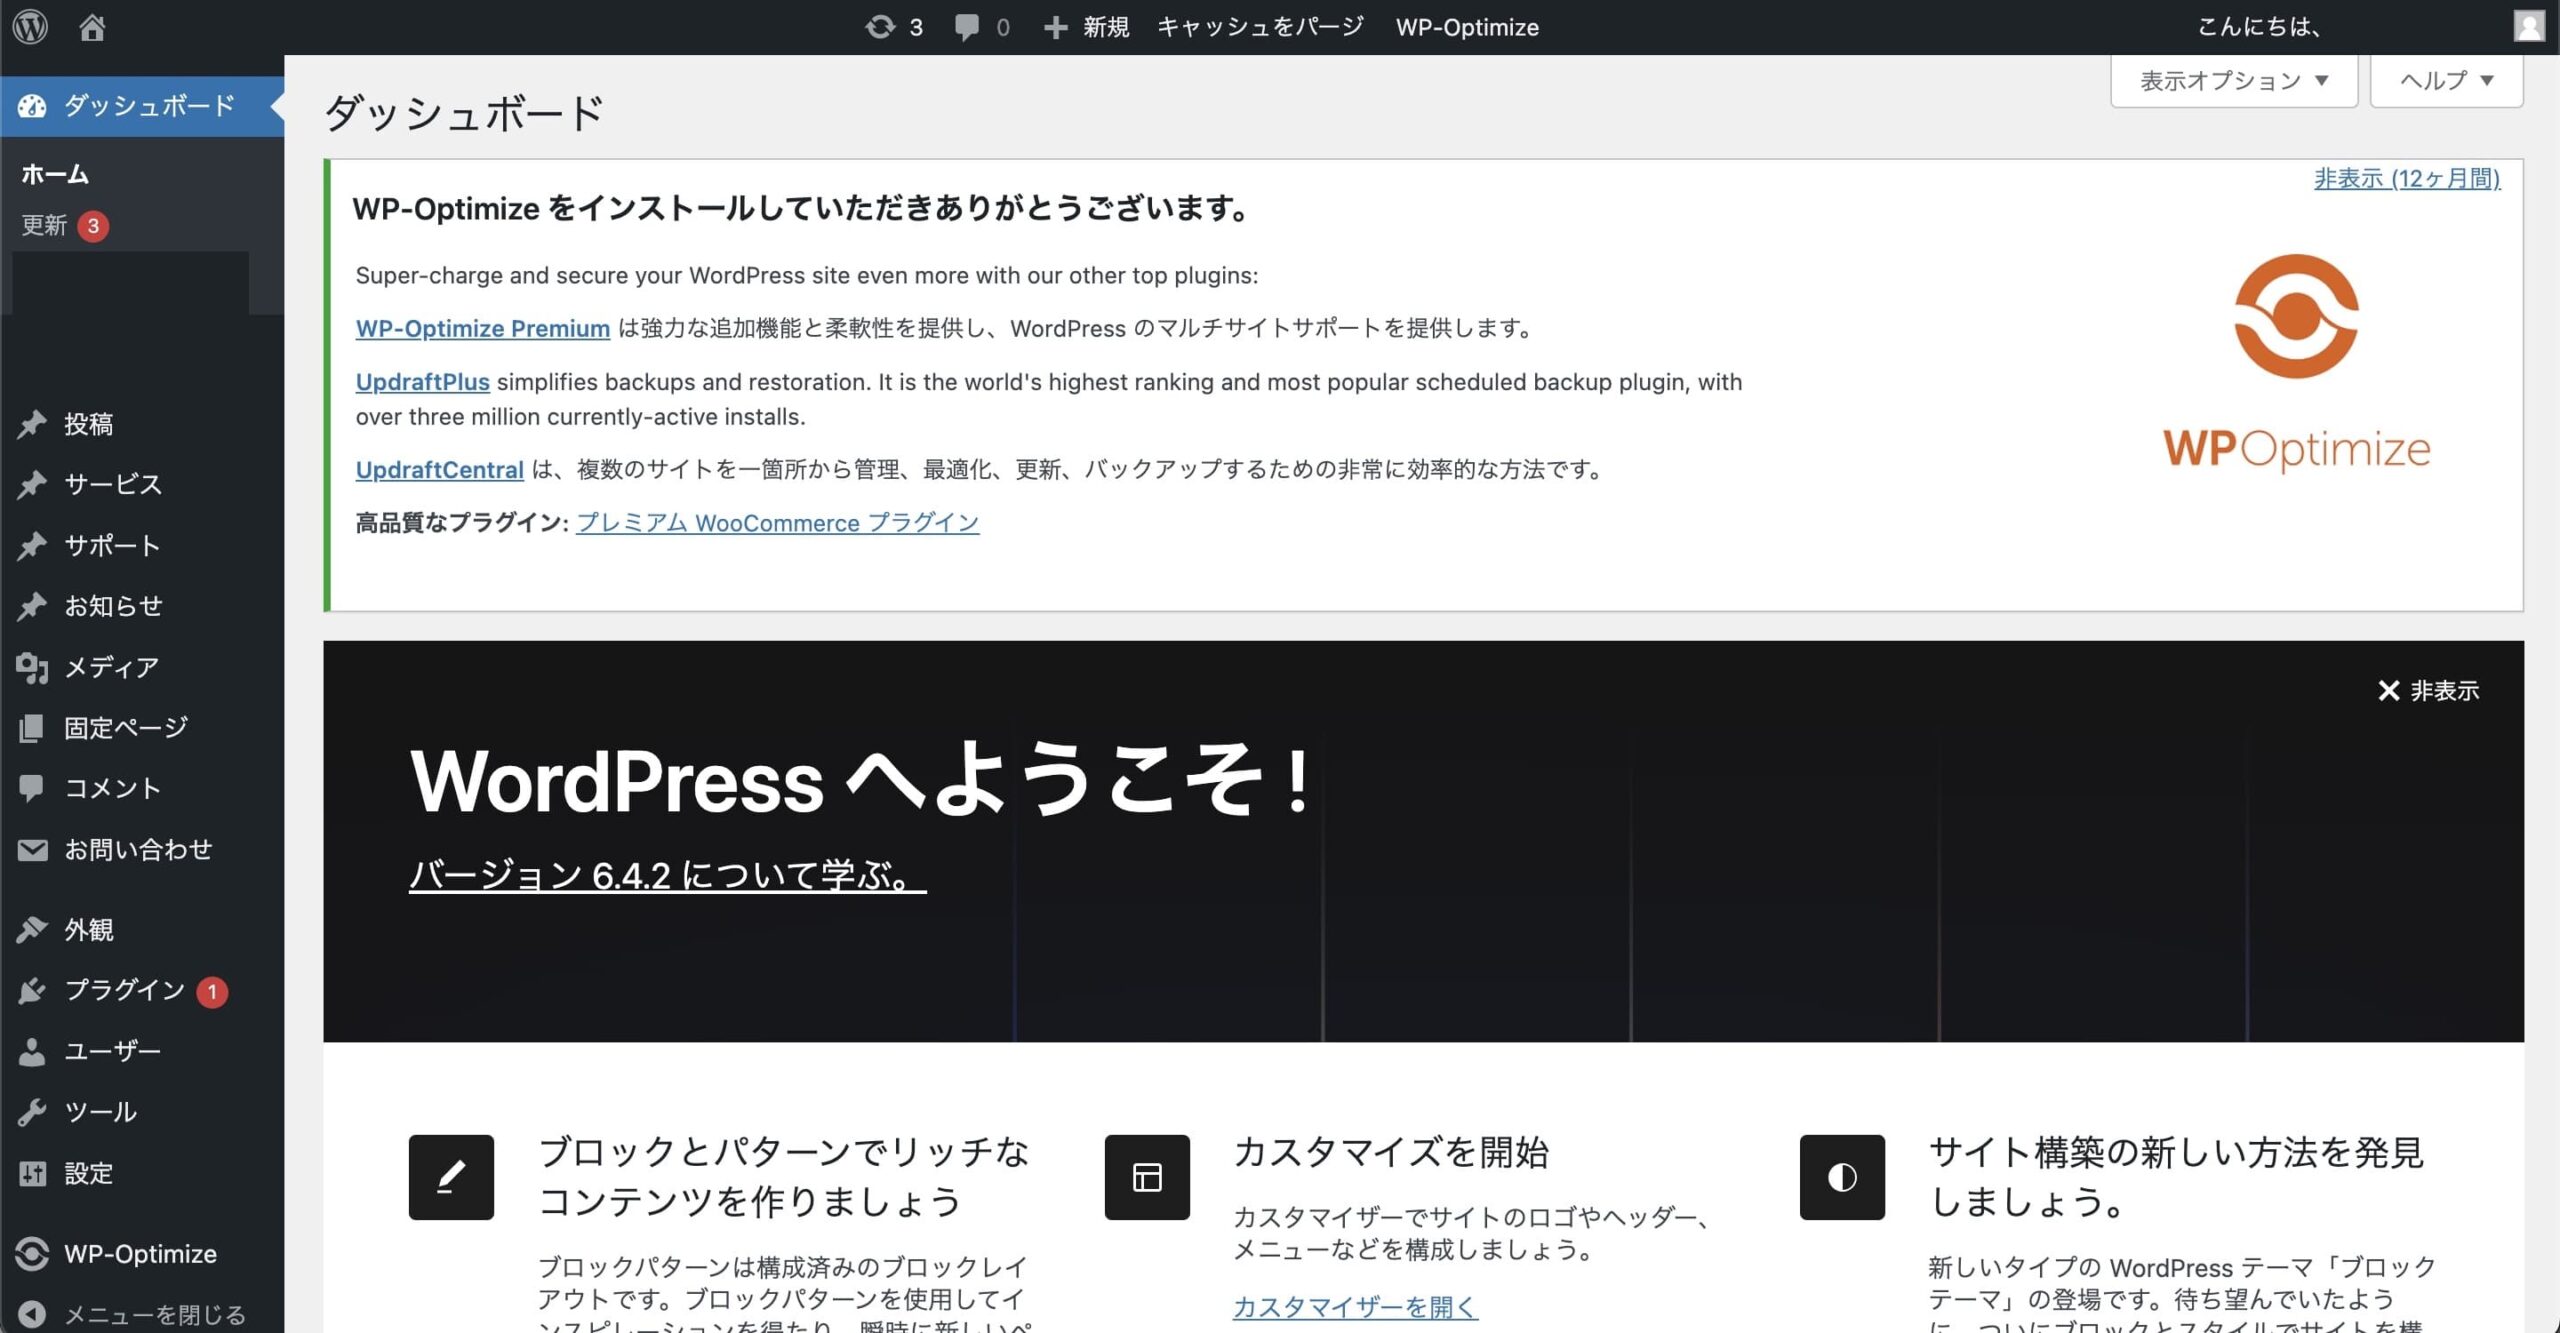The image size is (2560, 1333).
Task: Open WP-Optimize in the admin bar
Action: click(1467, 27)
